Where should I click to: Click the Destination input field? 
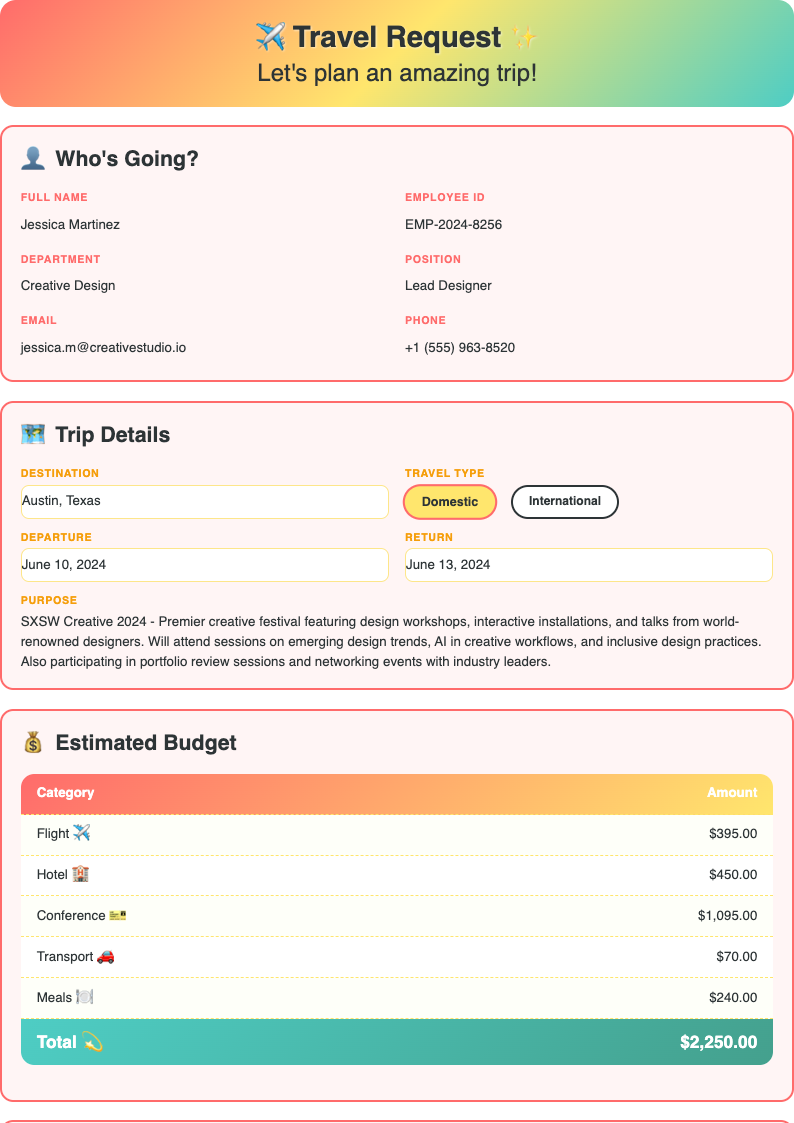205,501
